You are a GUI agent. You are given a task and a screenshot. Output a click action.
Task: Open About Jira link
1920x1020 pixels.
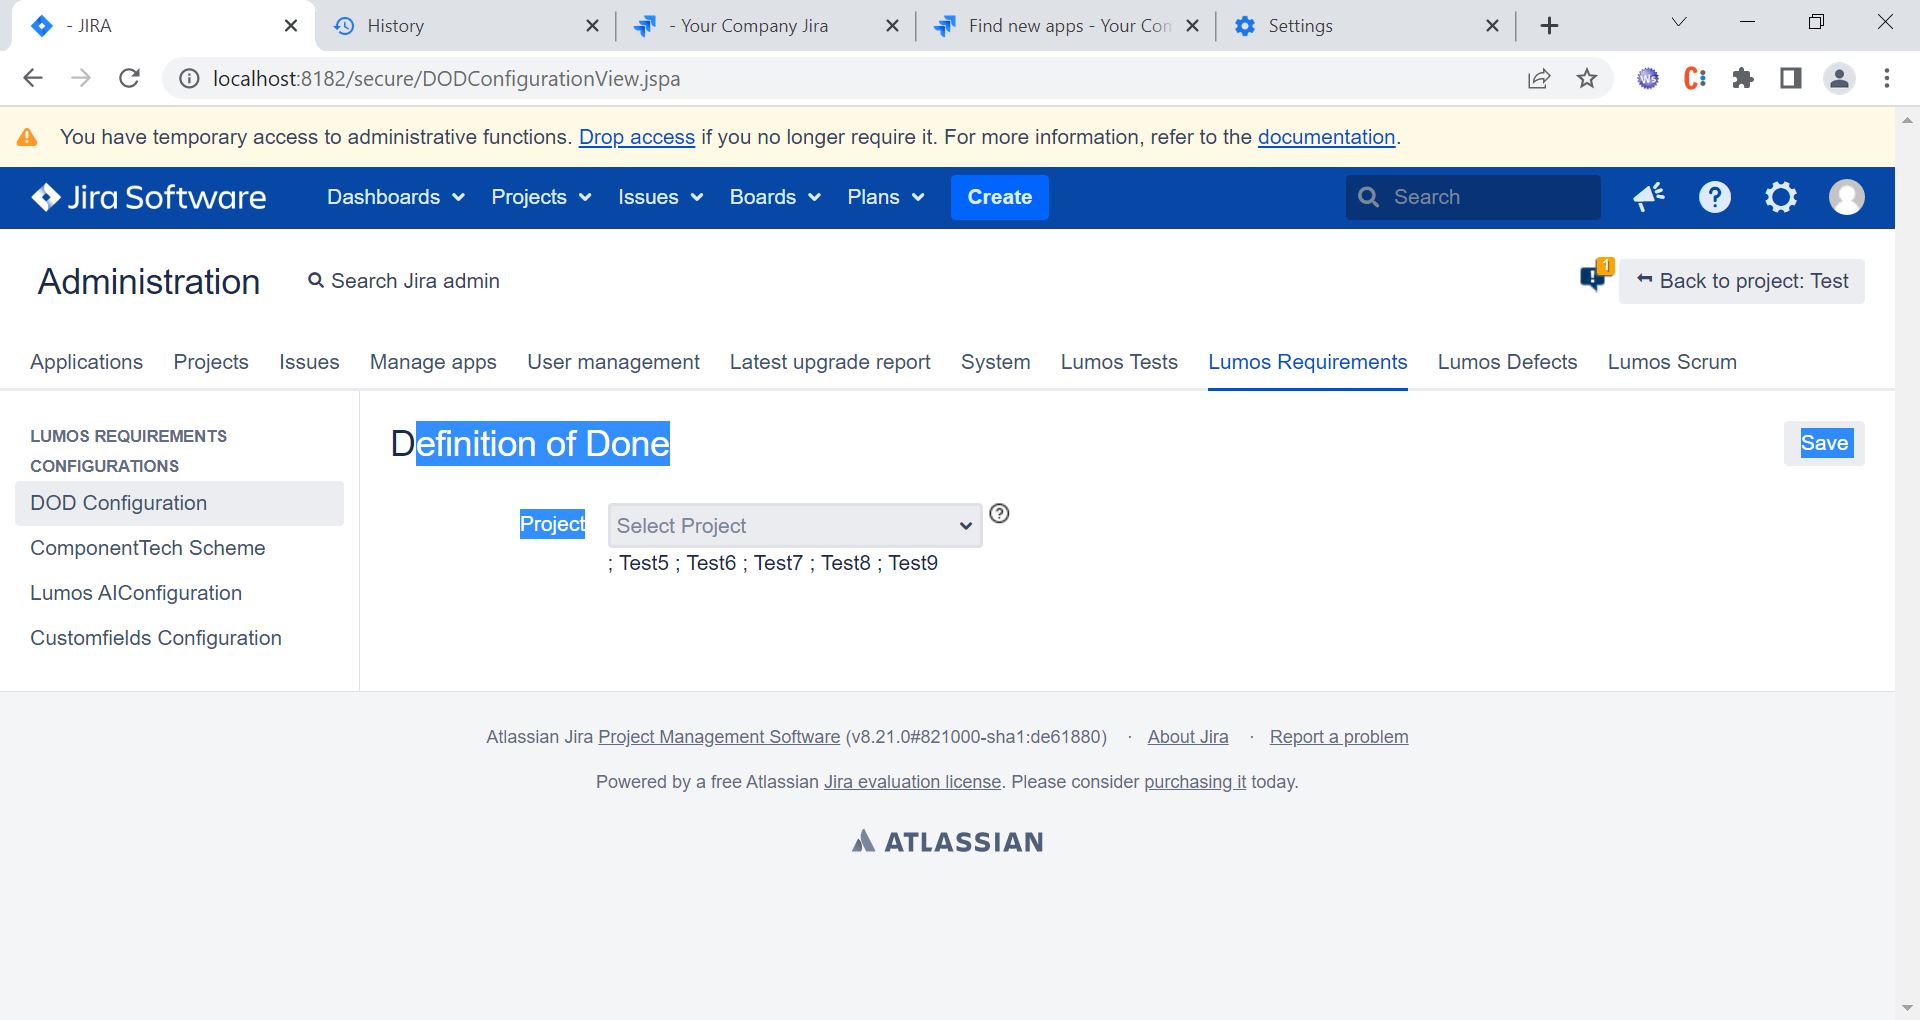pos(1188,737)
